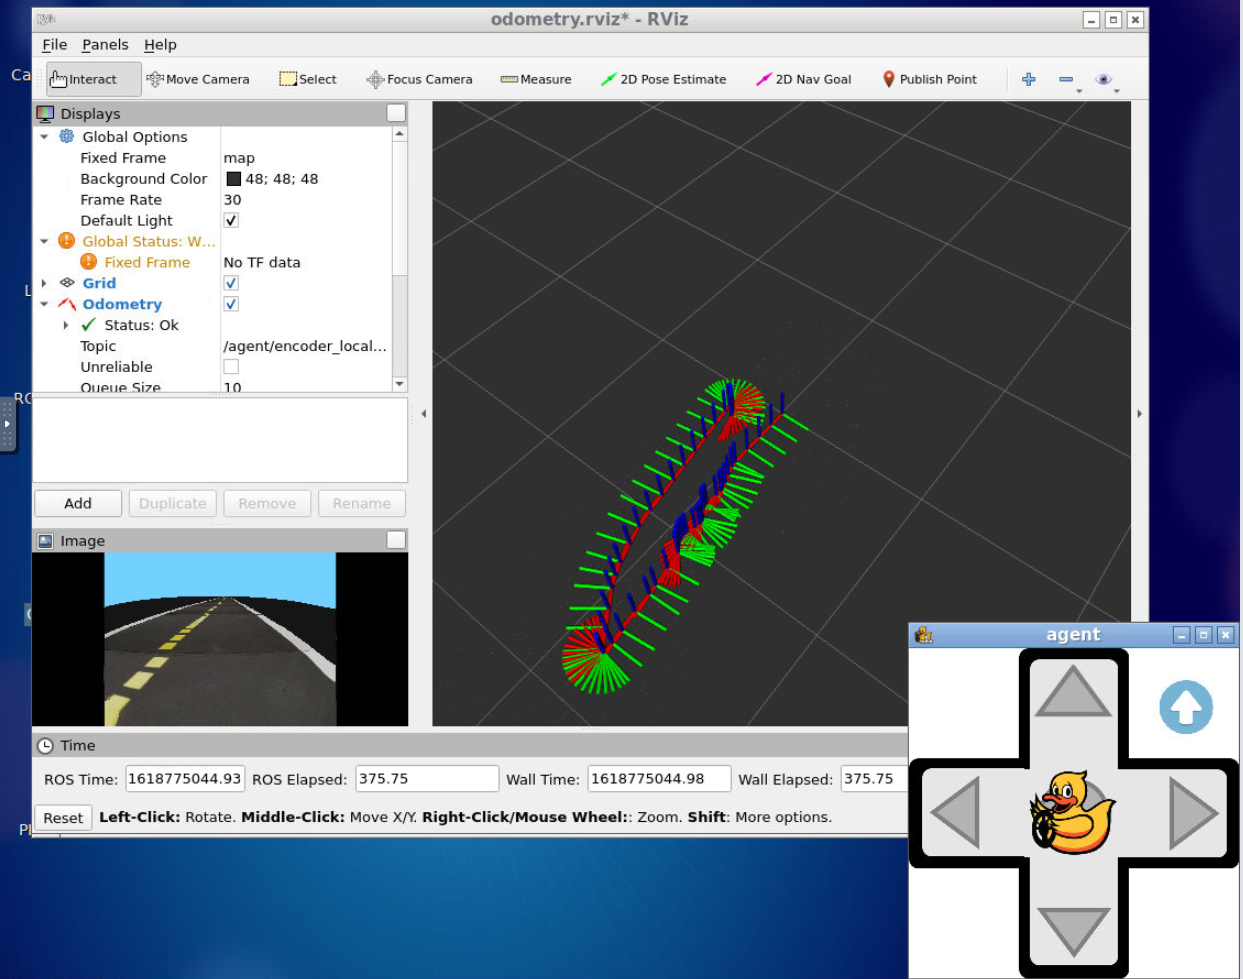
Task: Select the 2D Pose Estimate tool
Action: [663, 79]
